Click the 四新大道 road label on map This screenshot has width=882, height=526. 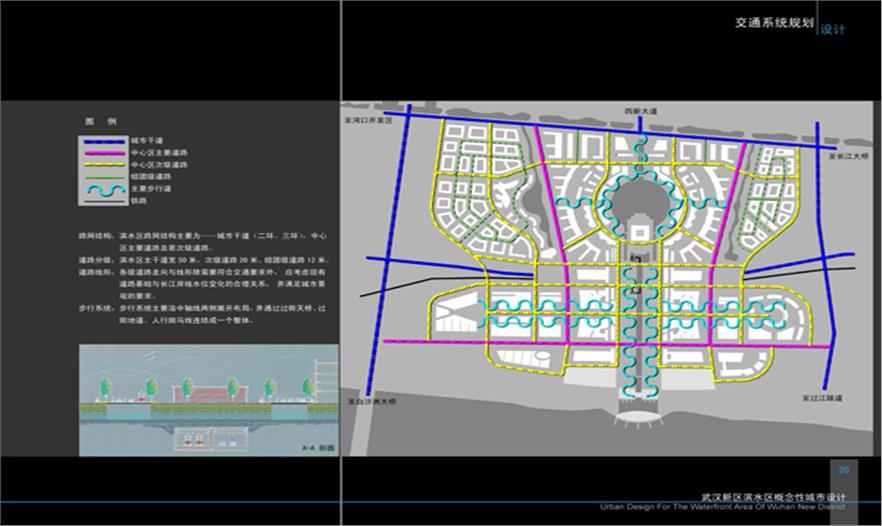tap(639, 110)
